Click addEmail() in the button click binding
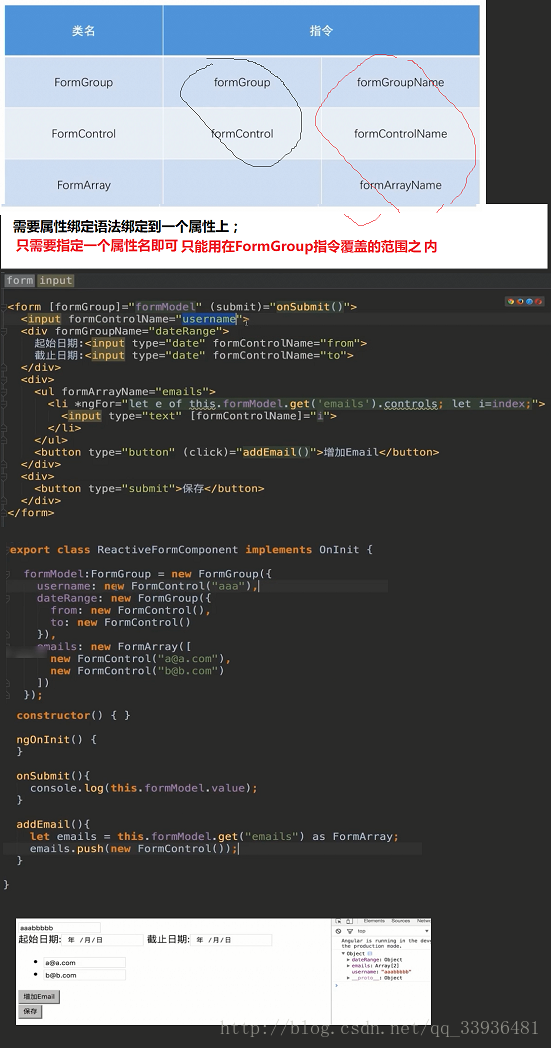This screenshot has height=1048, width=551. point(276,452)
